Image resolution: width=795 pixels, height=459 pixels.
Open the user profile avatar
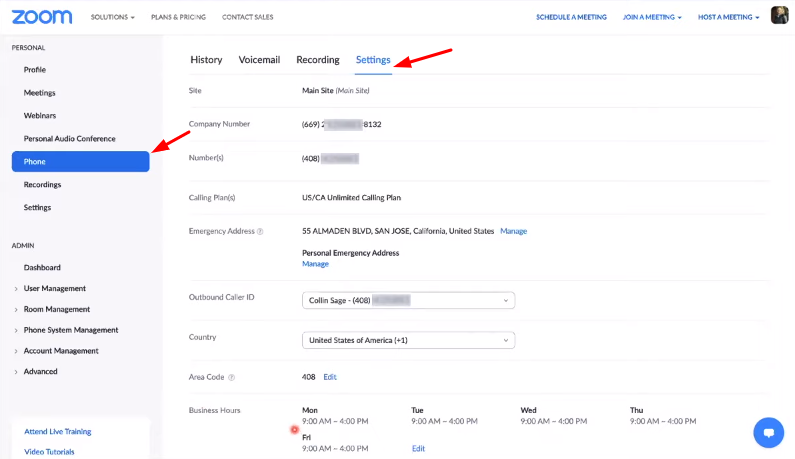(779, 15)
